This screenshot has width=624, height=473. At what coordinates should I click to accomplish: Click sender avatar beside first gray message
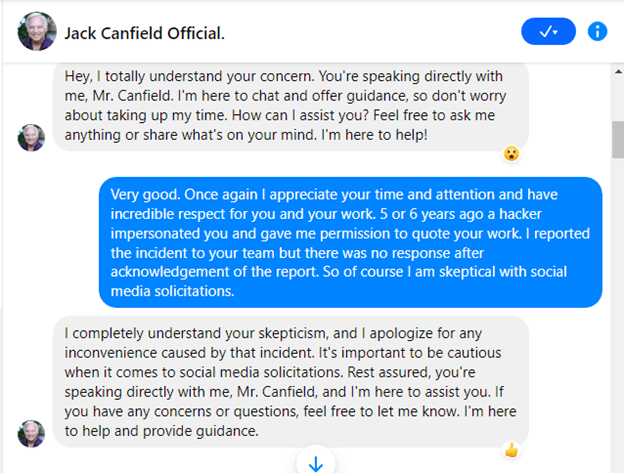[x=31, y=138]
